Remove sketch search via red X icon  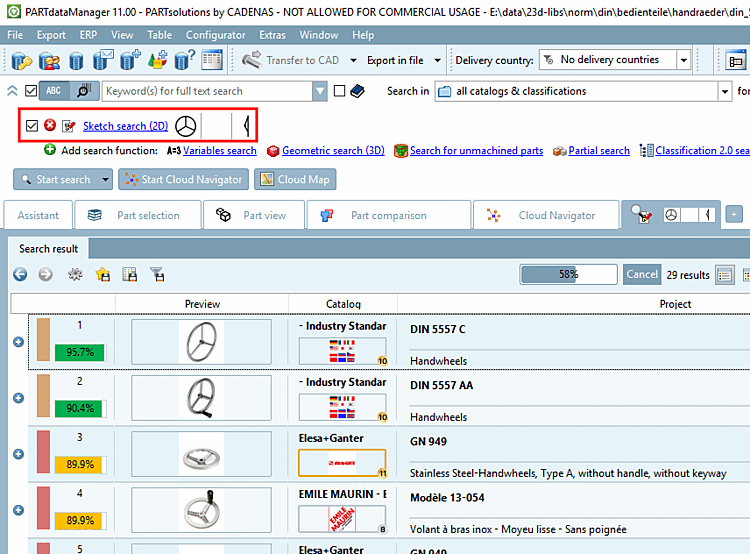click(x=50, y=125)
